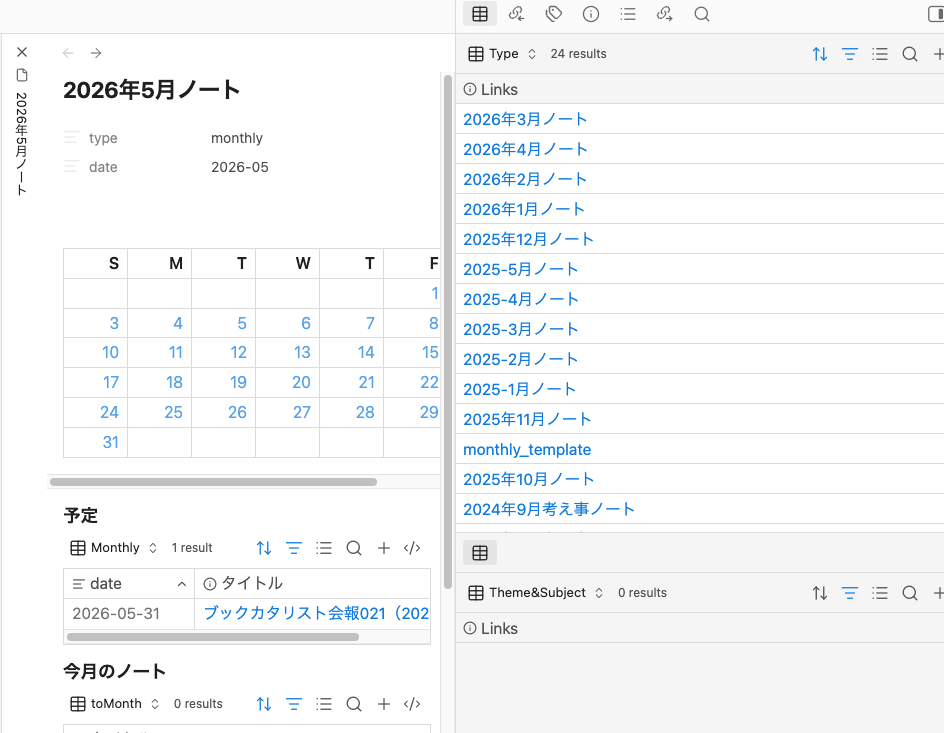This screenshot has width=944, height=733.
Task: Click the Links column header in Type view
Action: (700, 89)
